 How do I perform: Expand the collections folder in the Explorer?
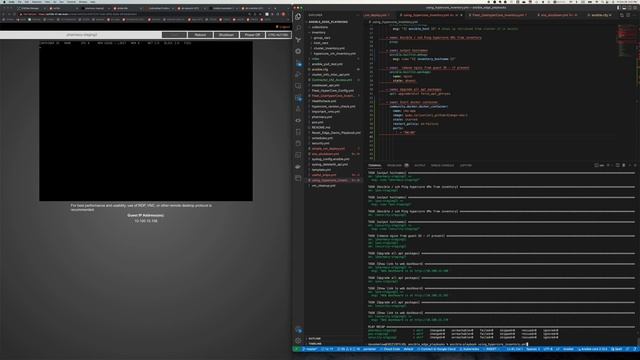pos(320,27)
